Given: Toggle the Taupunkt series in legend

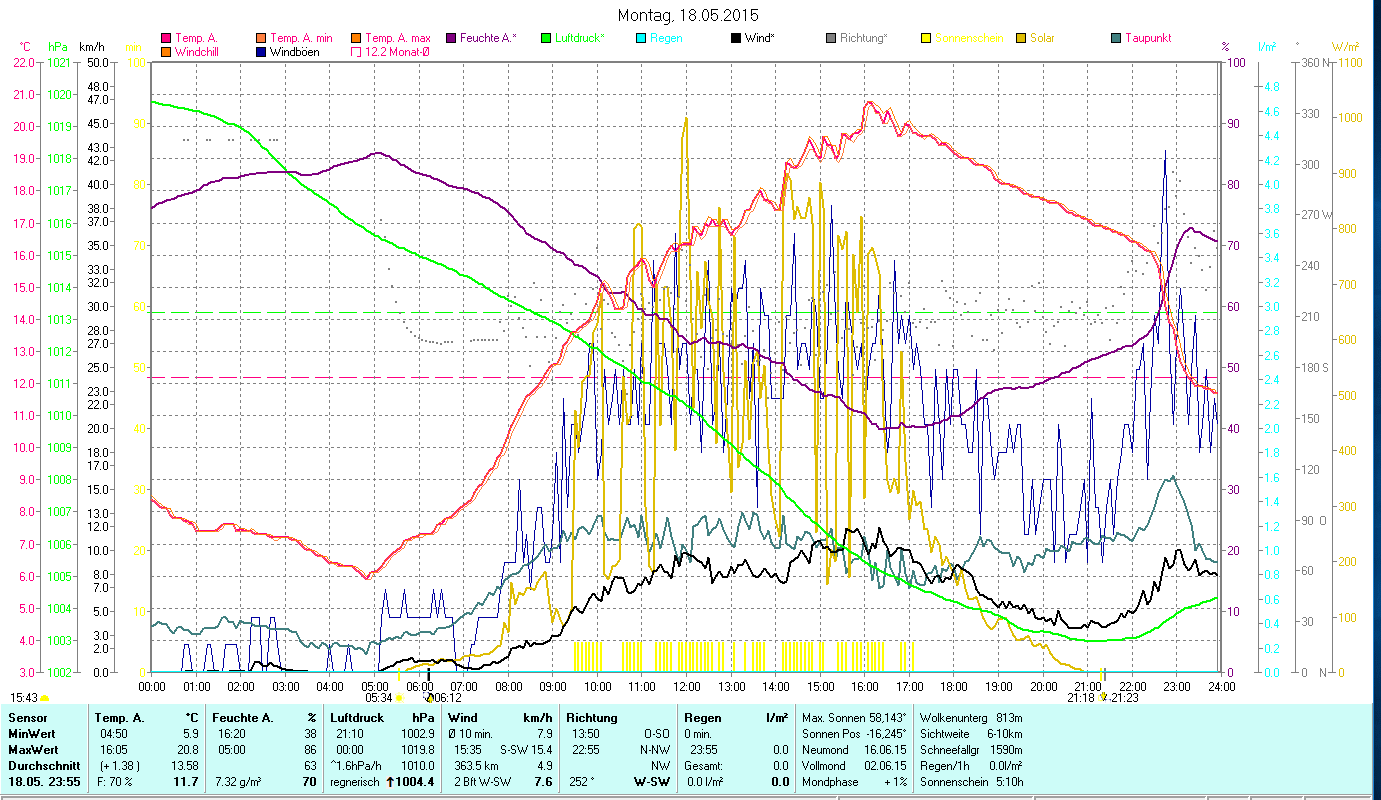Looking at the screenshot, I should pos(1146,38).
